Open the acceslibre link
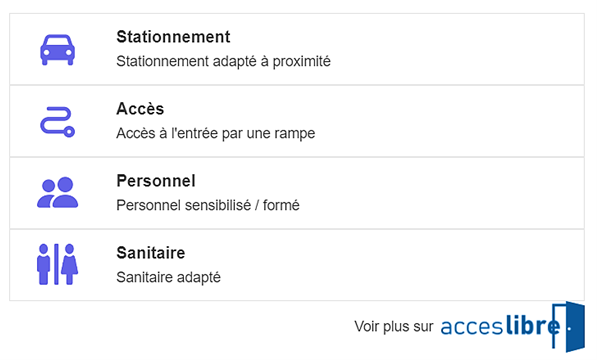This screenshot has width=597, height=360. click(512, 327)
